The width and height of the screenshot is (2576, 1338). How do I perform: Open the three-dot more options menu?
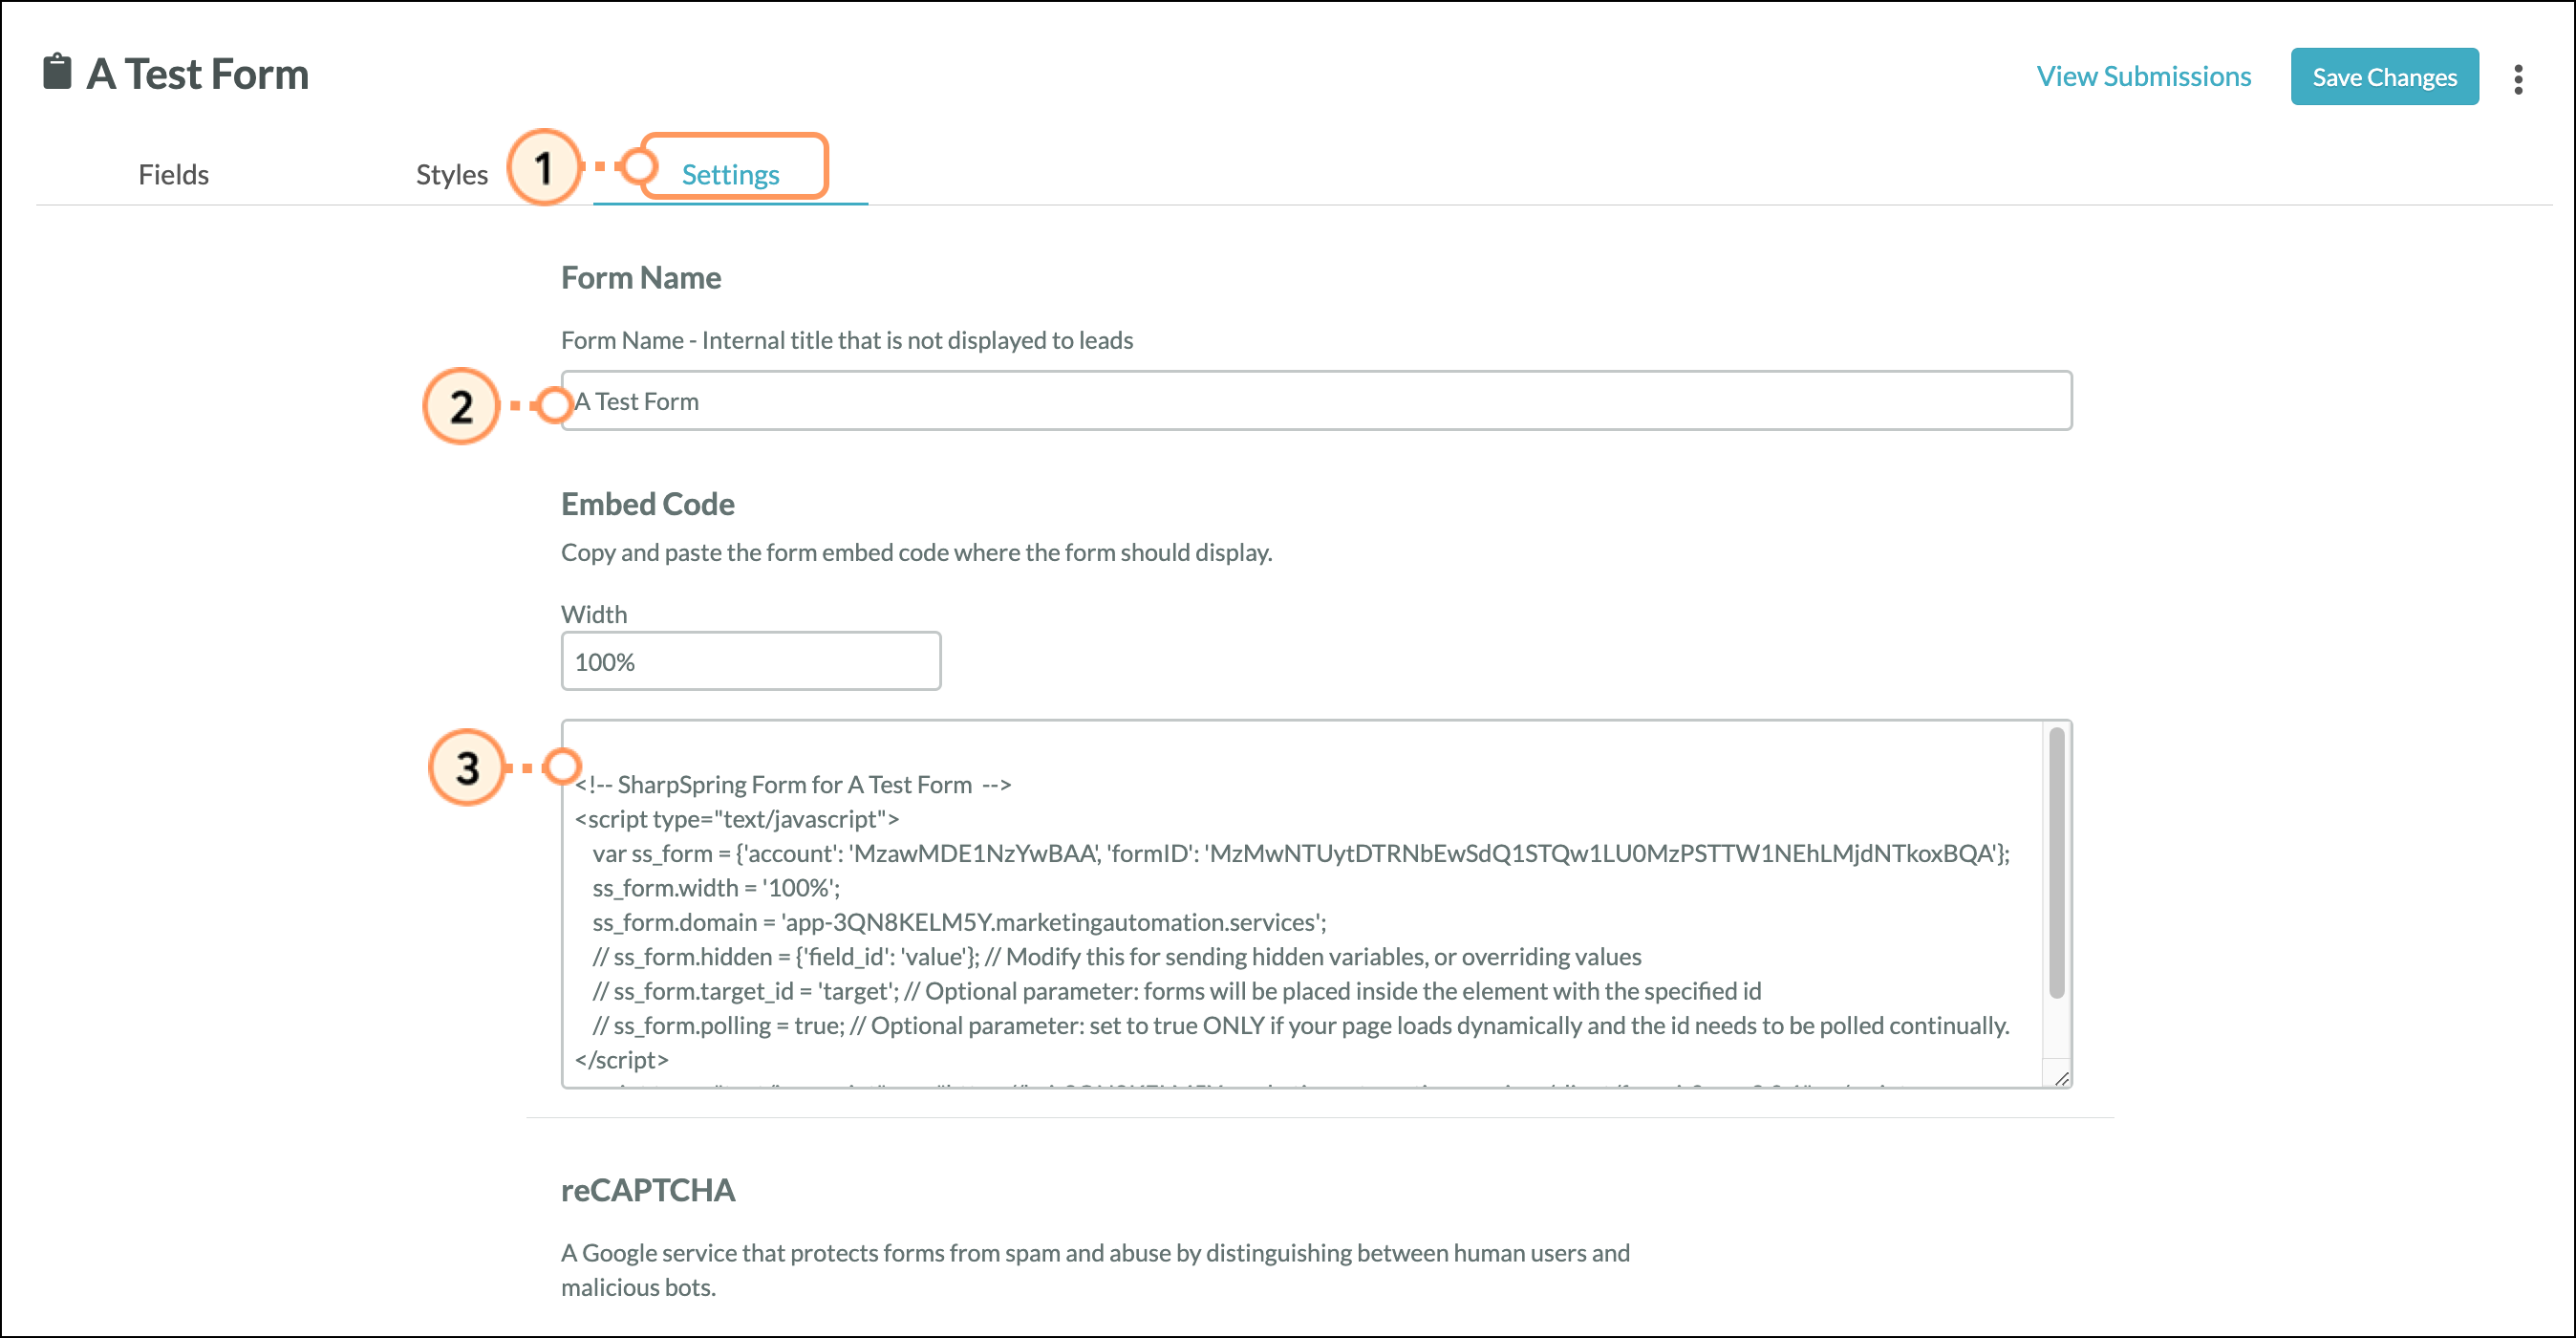point(2517,78)
